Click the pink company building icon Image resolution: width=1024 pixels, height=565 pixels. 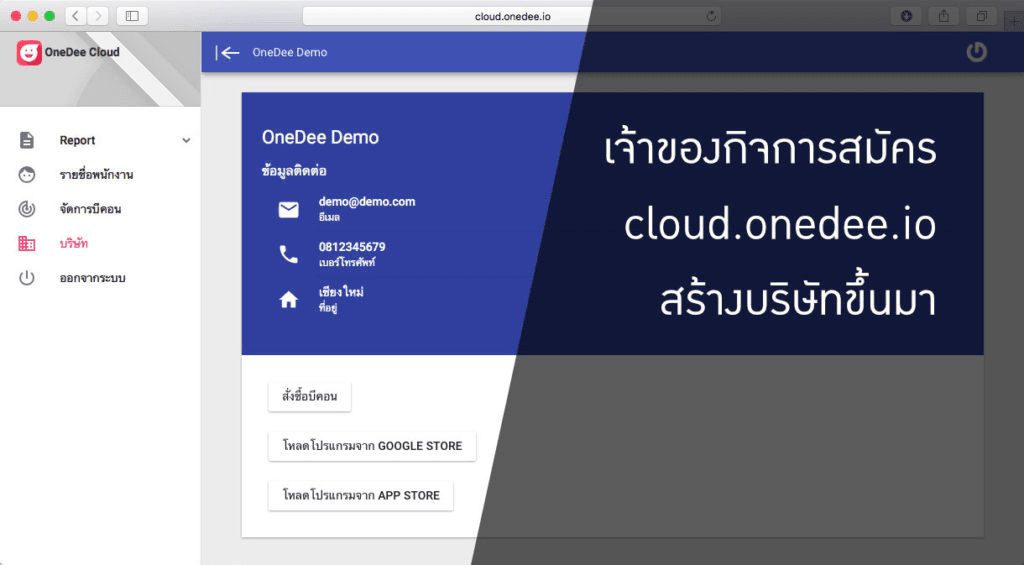27,244
